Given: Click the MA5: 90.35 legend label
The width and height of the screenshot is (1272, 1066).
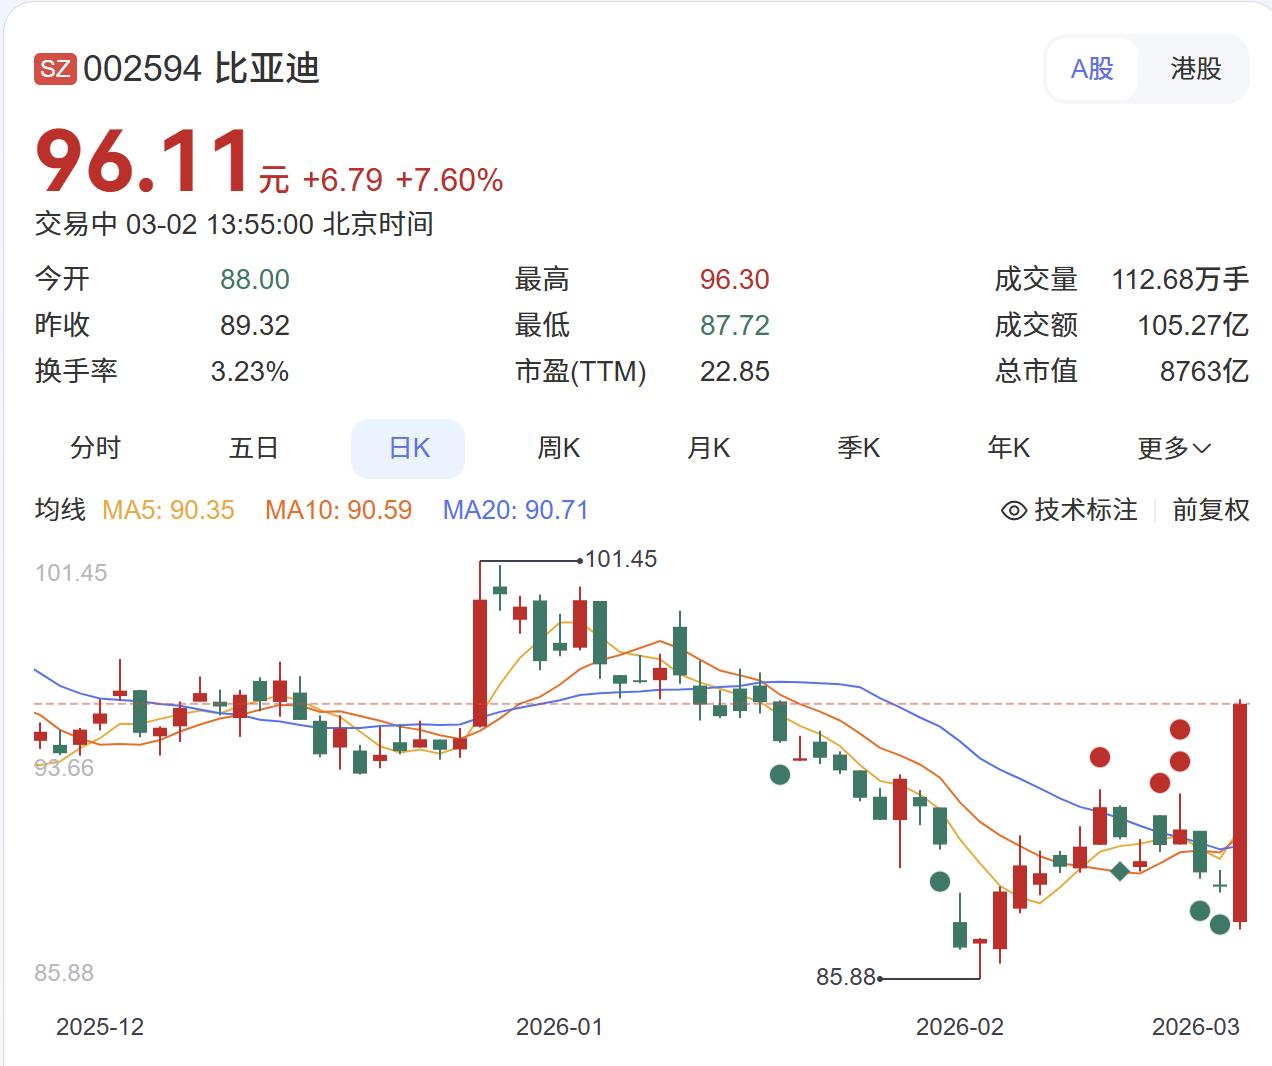Looking at the screenshot, I should tap(168, 511).
